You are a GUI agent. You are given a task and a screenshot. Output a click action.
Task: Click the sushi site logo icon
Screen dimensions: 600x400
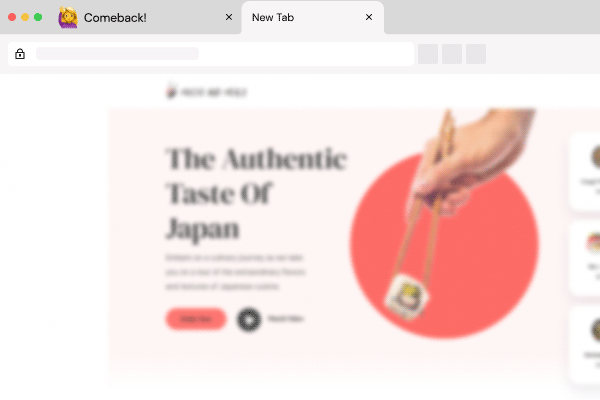(171, 91)
